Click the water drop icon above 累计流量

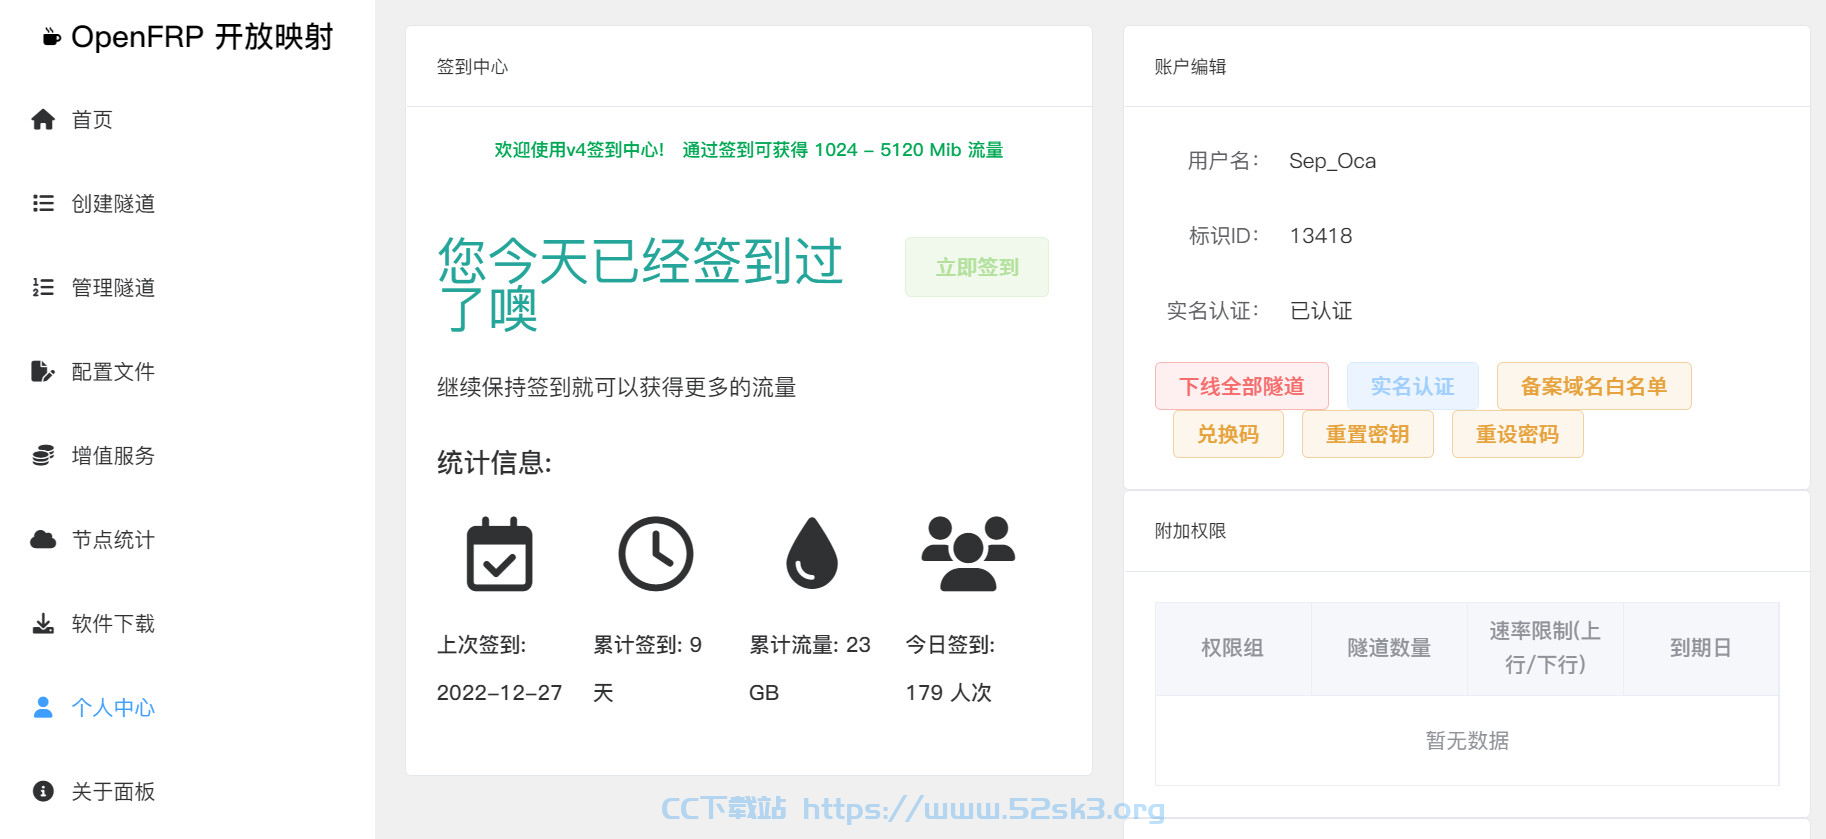click(x=812, y=553)
